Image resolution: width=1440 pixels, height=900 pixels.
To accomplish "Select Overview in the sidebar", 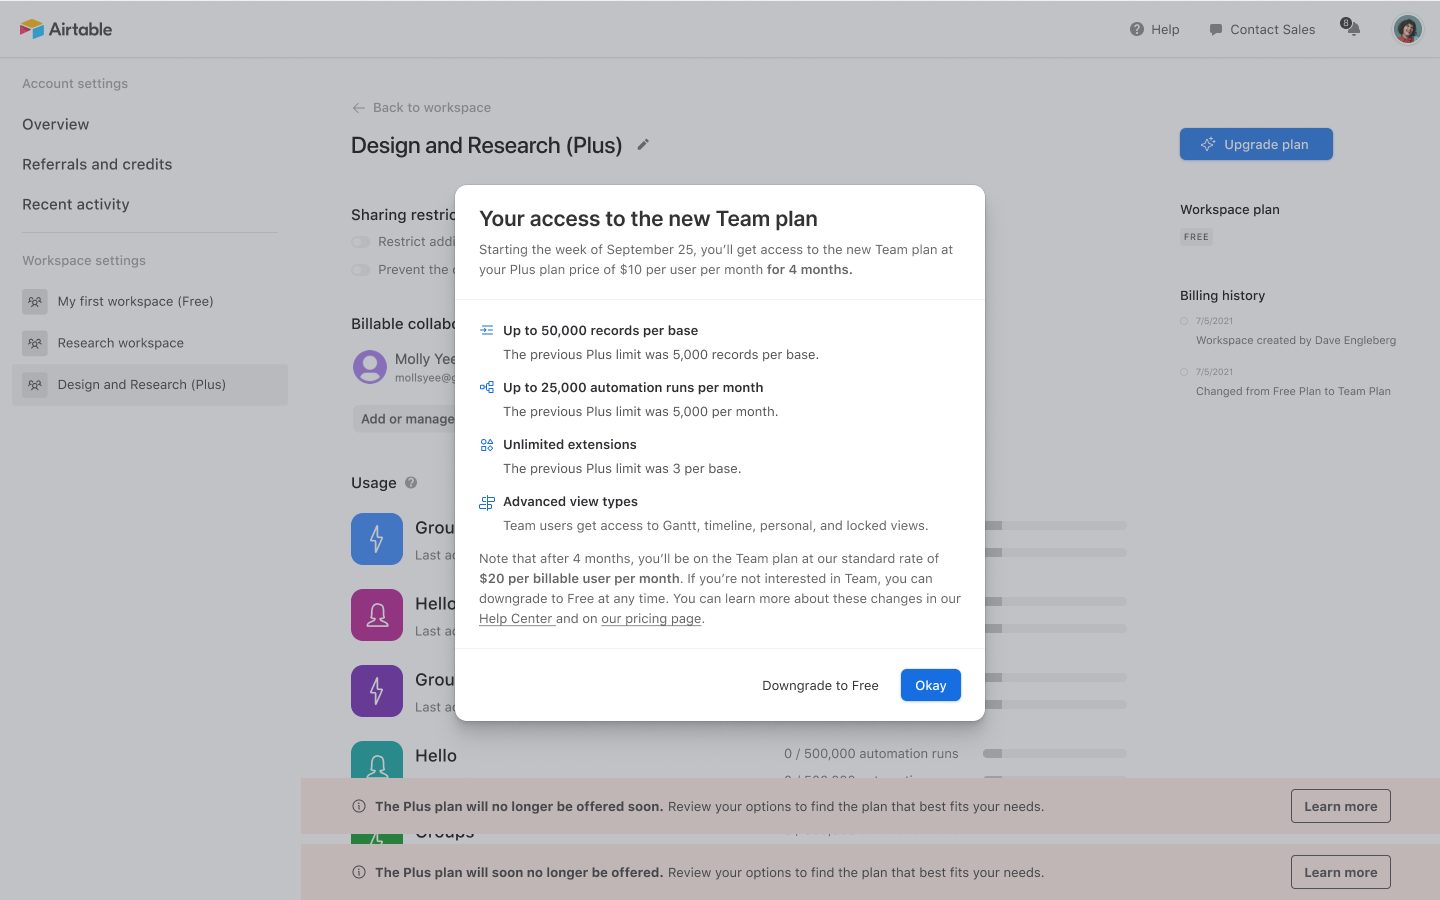I will (55, 124).
